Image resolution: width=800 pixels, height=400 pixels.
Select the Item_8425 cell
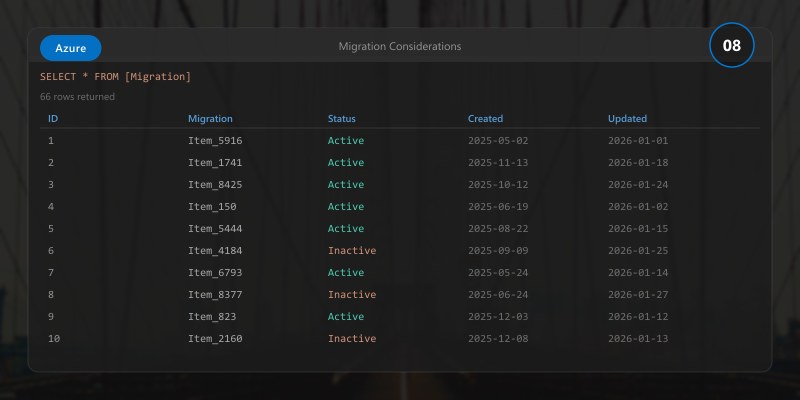[x=215, y=184]
